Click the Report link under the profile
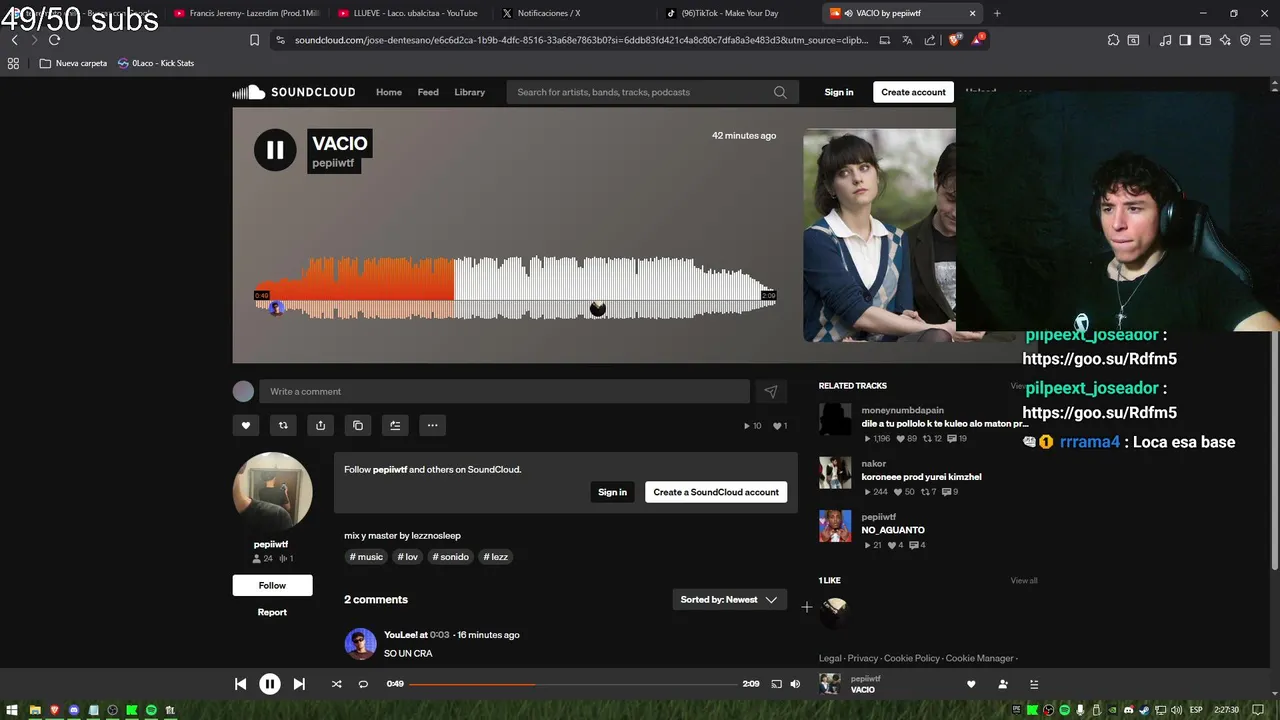Screen dimensions: 1280x720 coord(272,612)
